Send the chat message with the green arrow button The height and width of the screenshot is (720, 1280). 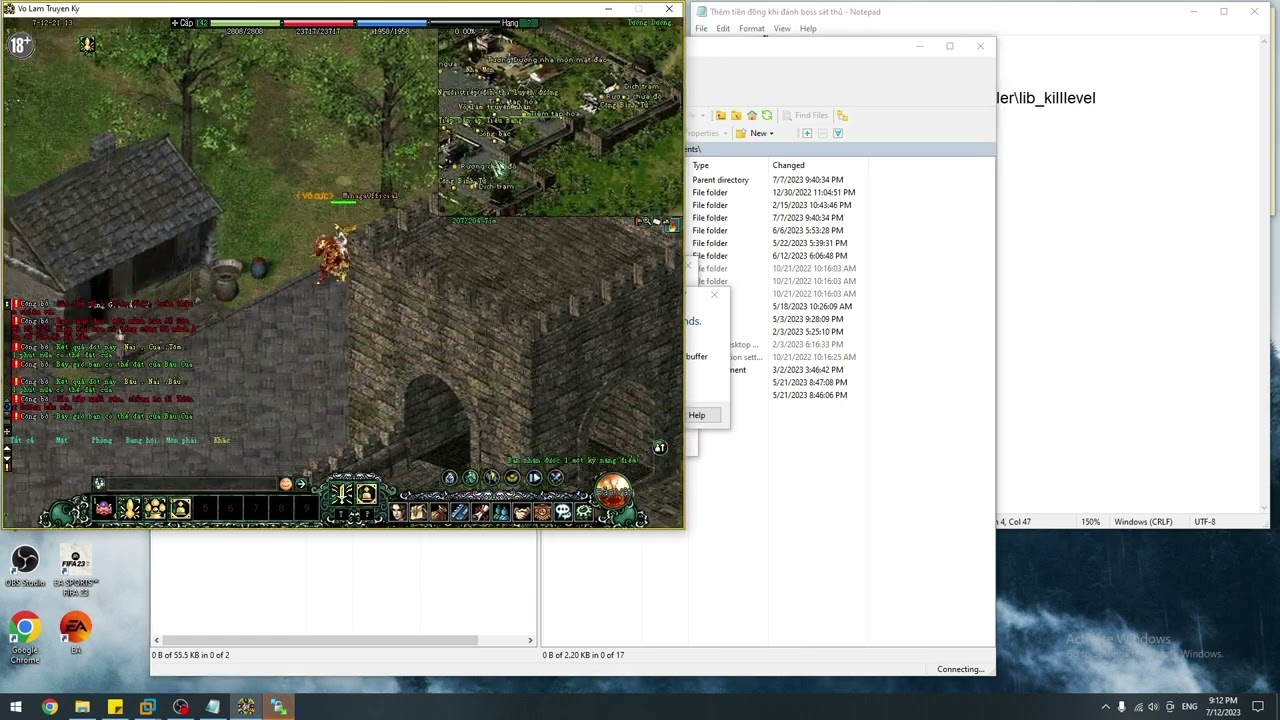301,484
